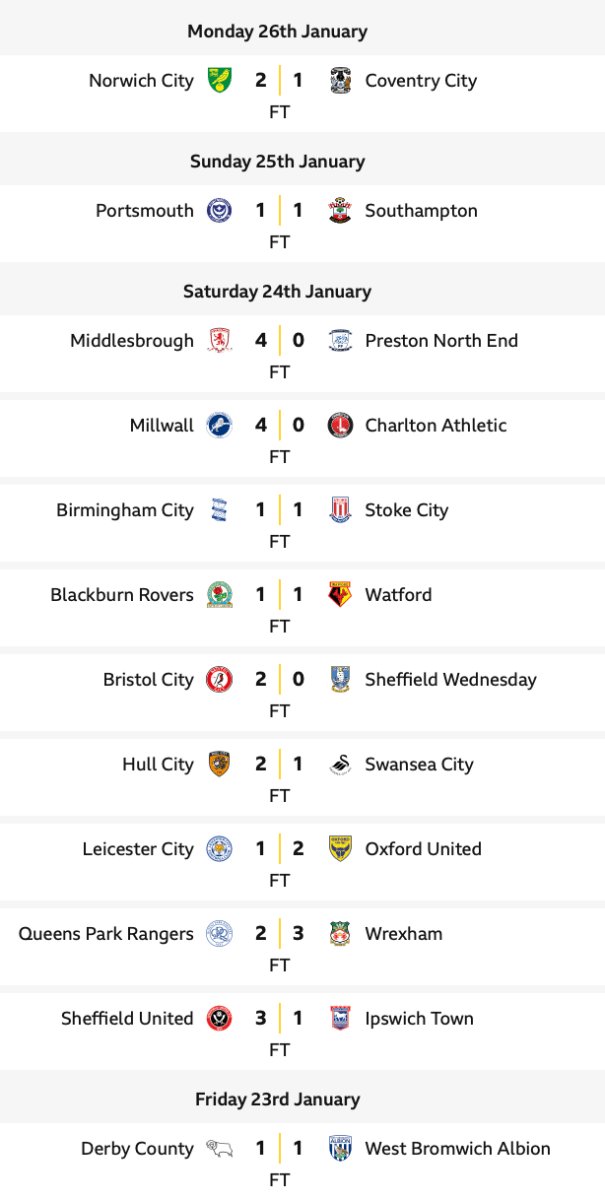Viewport: 605px width, 1200px height.
Task: Click the Norwich City club crest
Action: (x=219, y=81)
